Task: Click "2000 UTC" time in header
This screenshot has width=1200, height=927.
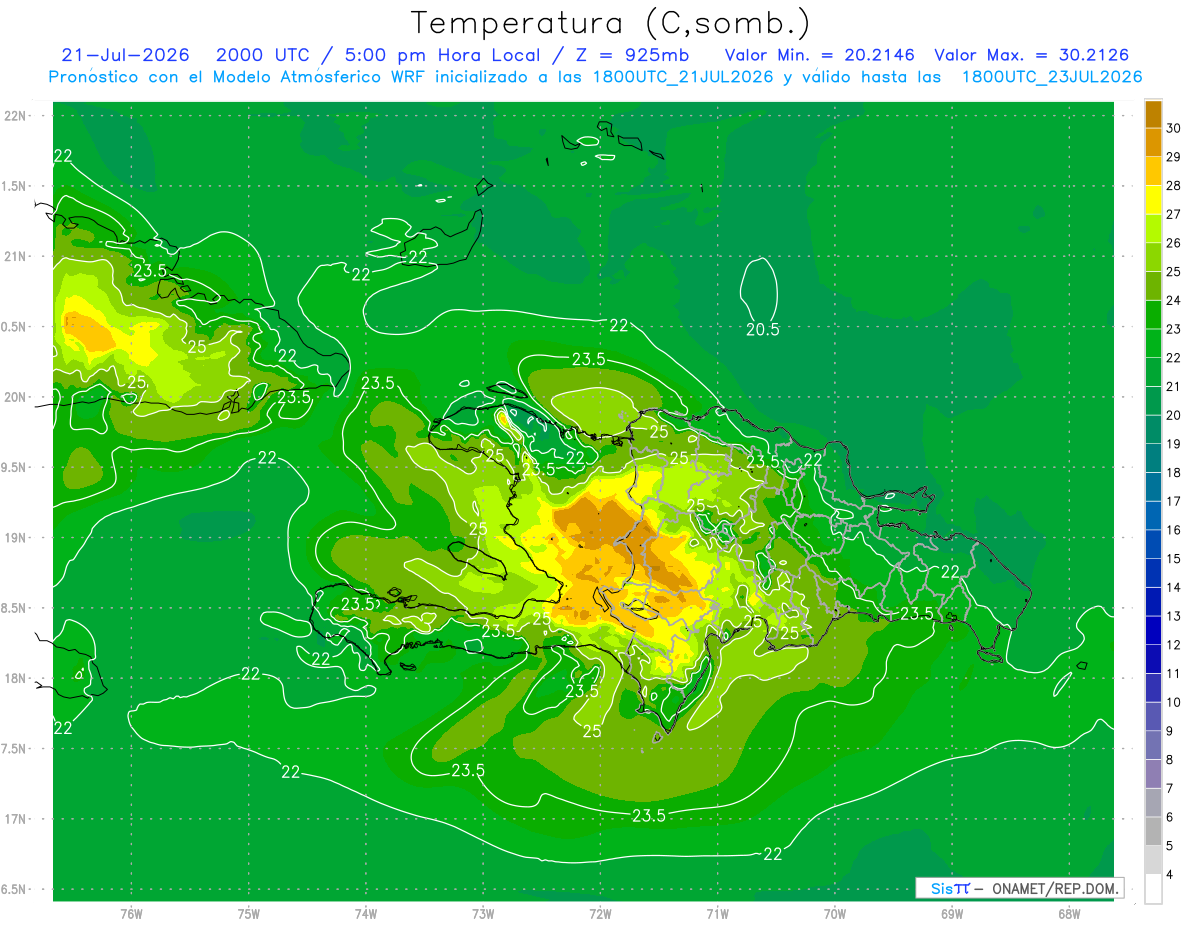Action: click(x=264, y=55)
